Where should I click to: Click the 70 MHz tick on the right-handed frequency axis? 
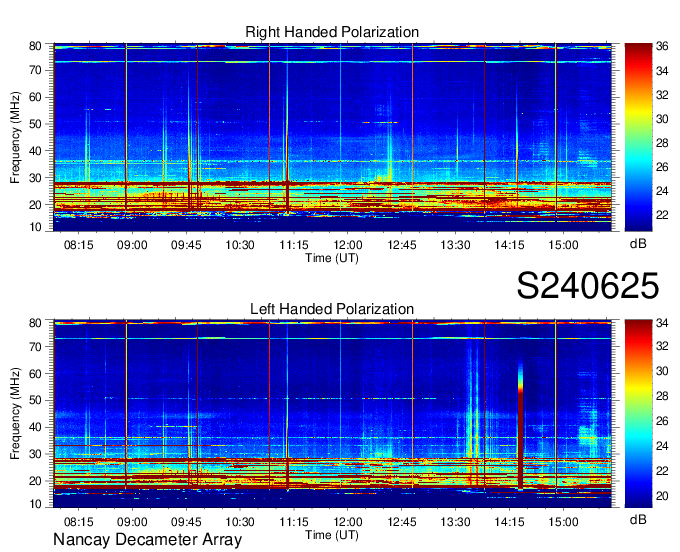coord(35,70)
